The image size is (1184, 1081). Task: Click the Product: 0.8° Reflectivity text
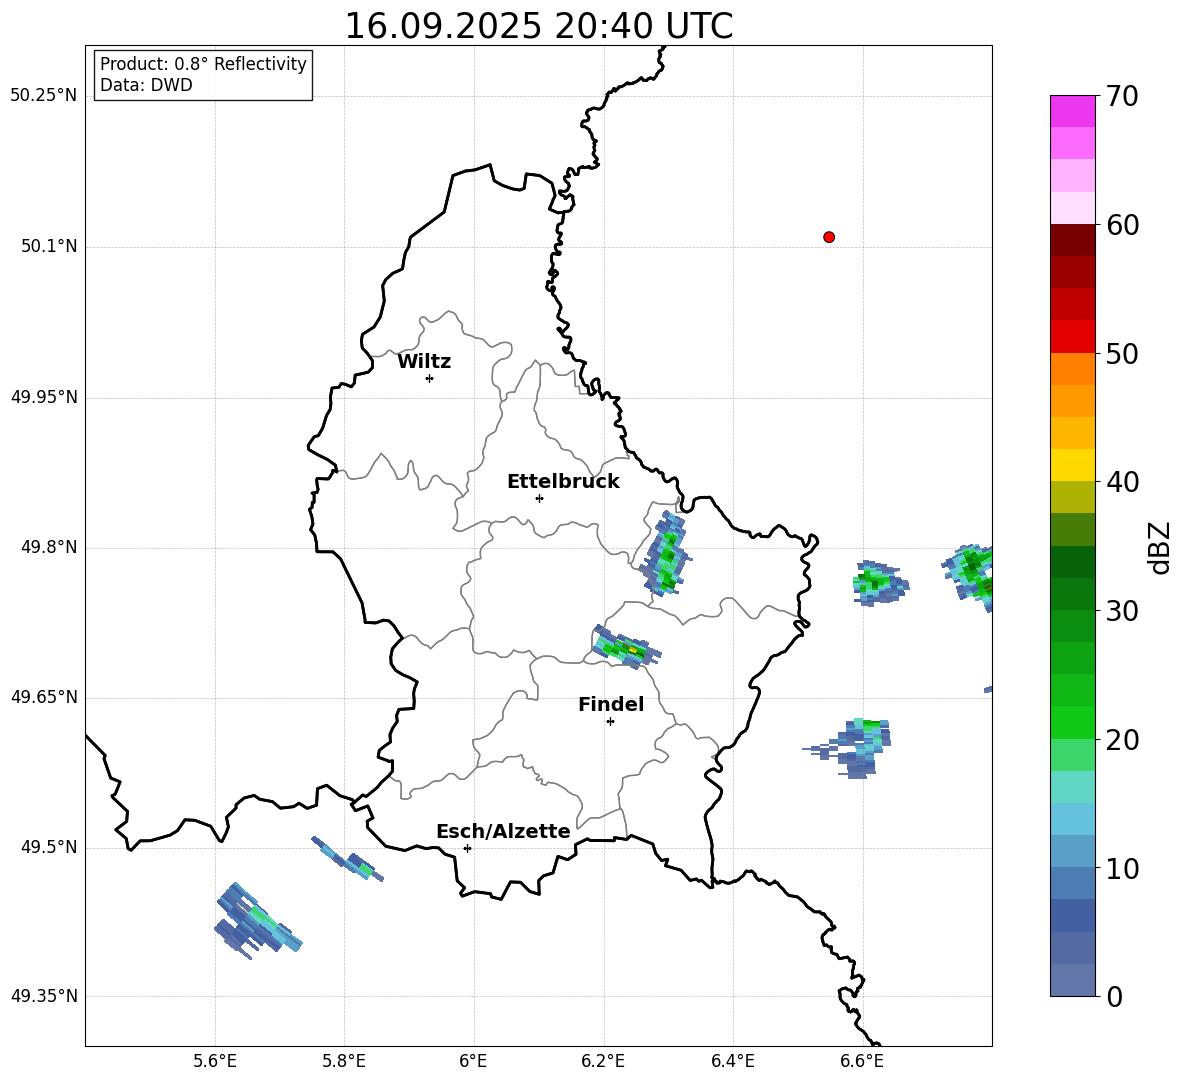[x=203, y=63]
